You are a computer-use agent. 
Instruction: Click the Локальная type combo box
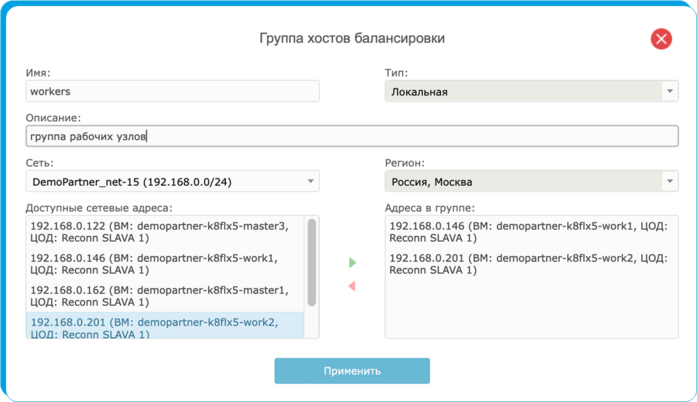point(532,91)
